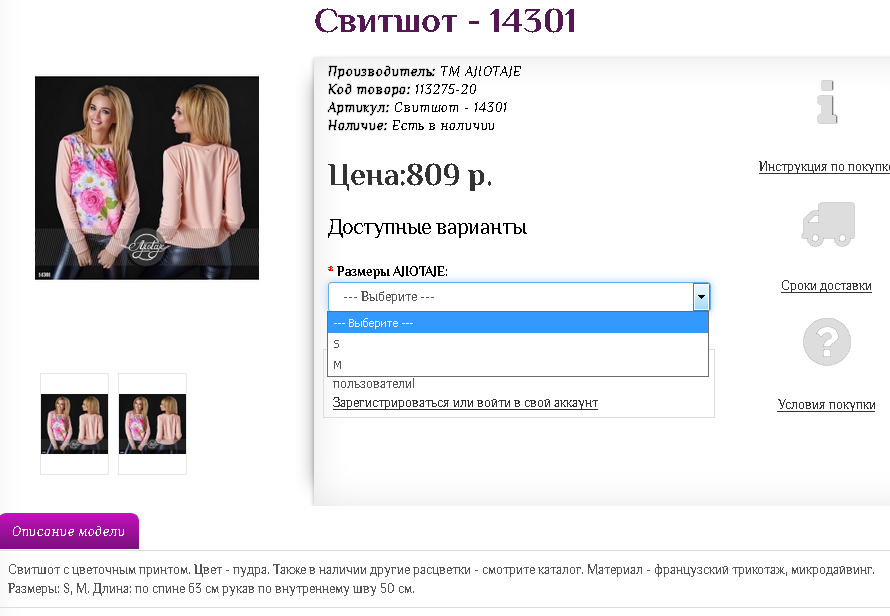Select the second small product thumbnail
The height and width of the screenshot is (616, 890).
152,424
